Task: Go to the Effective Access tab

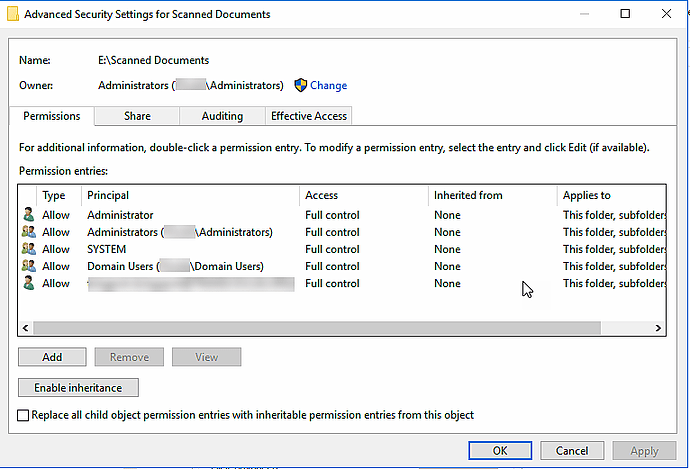Action: [x=309, y=116]
